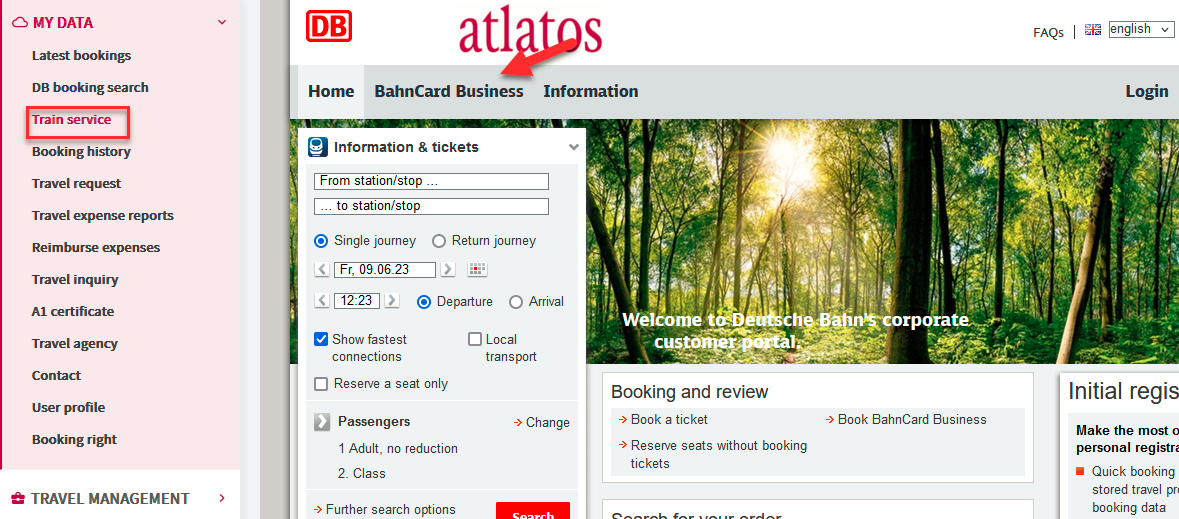1179x519 pixels.
Task: Check Reserve a seat only
Action: point(321,384)
